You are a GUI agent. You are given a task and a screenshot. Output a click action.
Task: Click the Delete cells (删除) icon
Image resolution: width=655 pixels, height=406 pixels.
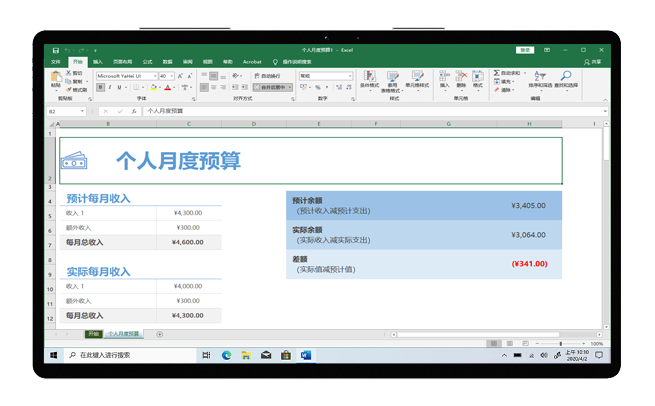coord(461,78)
